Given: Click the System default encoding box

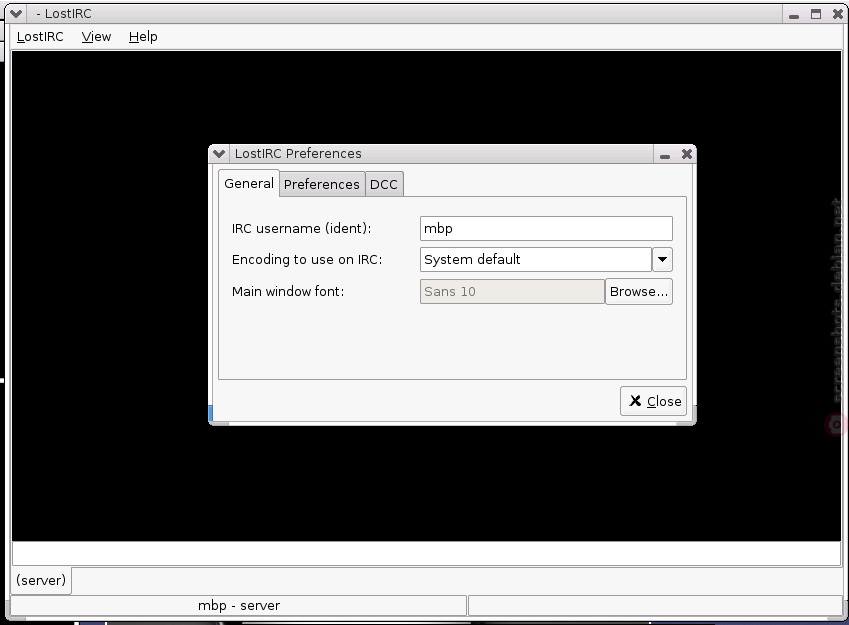Looking at the screenshot, I should pyautogui.click(x=535, y=259).
